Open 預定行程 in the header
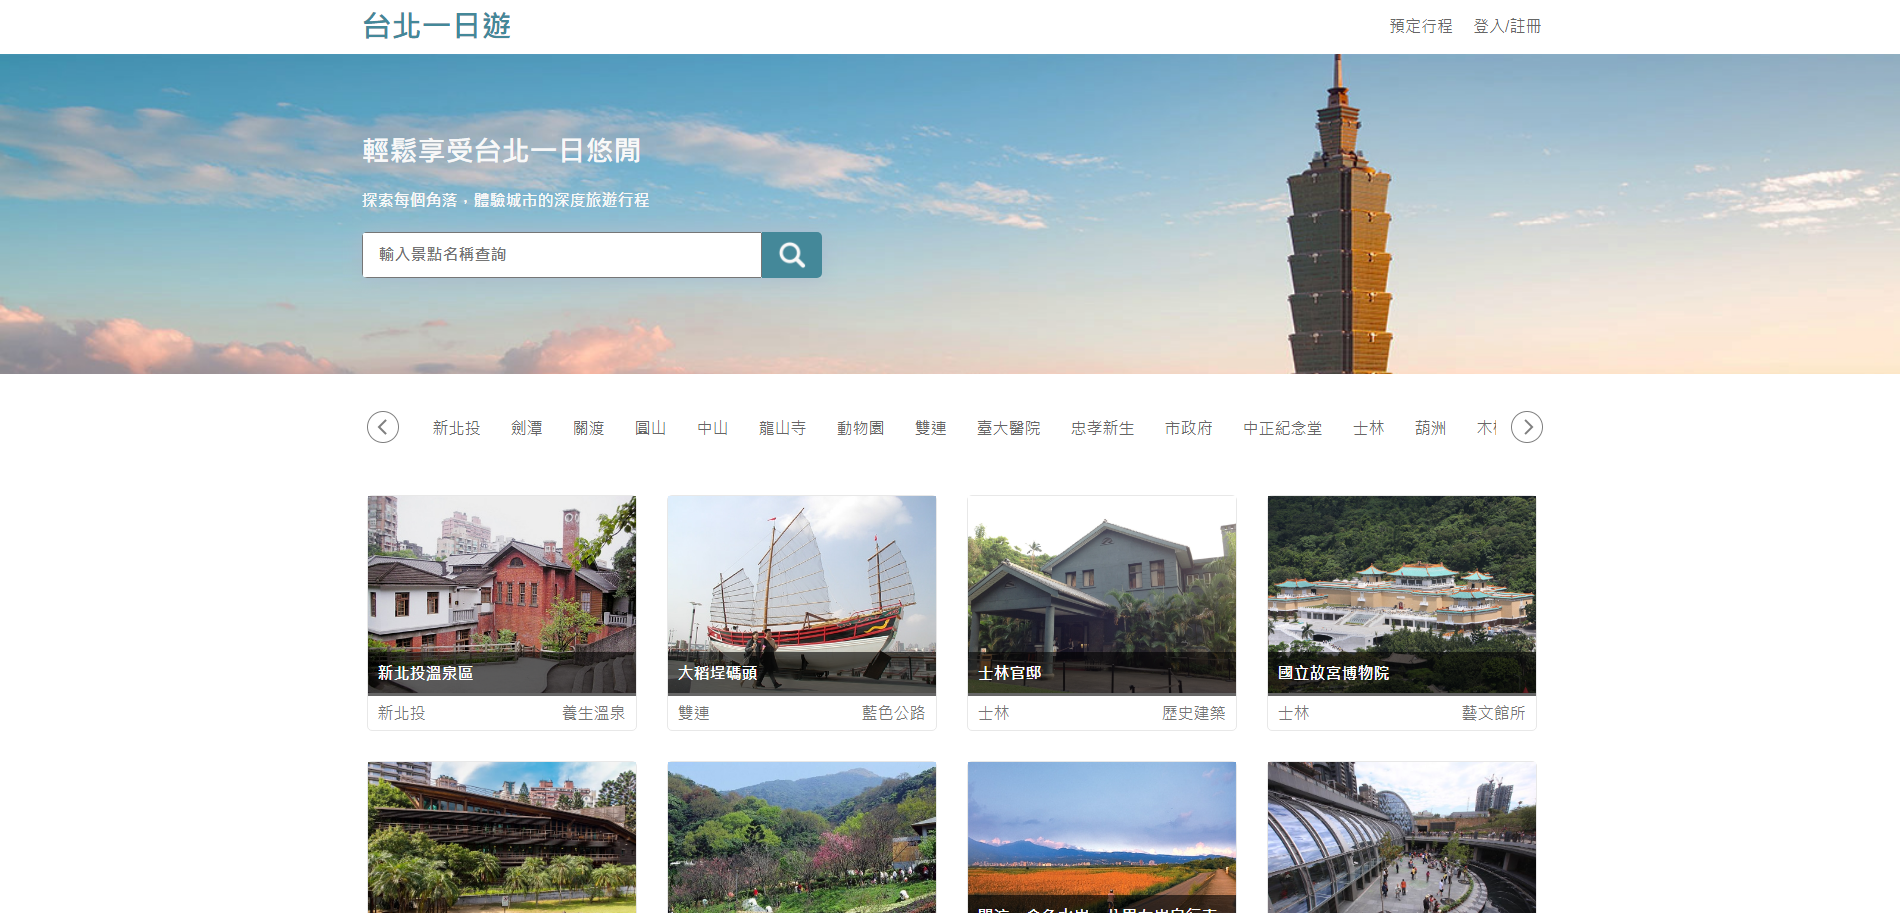This screenshot has height=913, width=1900. [1421, 26]
